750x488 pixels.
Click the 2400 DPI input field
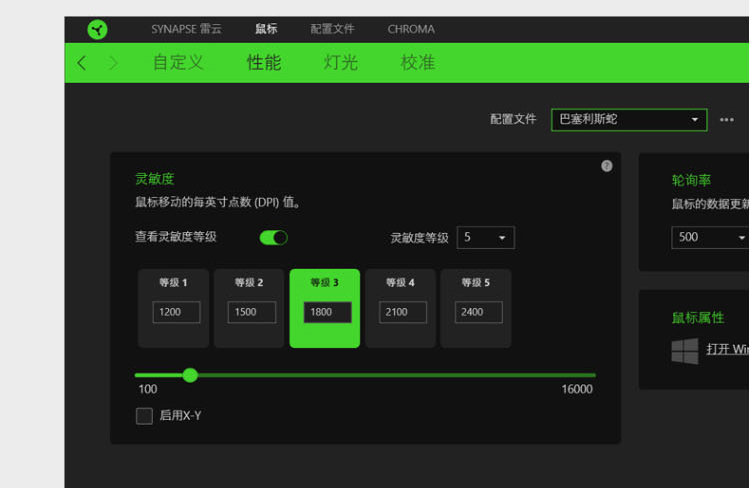[x=478, y=312]
